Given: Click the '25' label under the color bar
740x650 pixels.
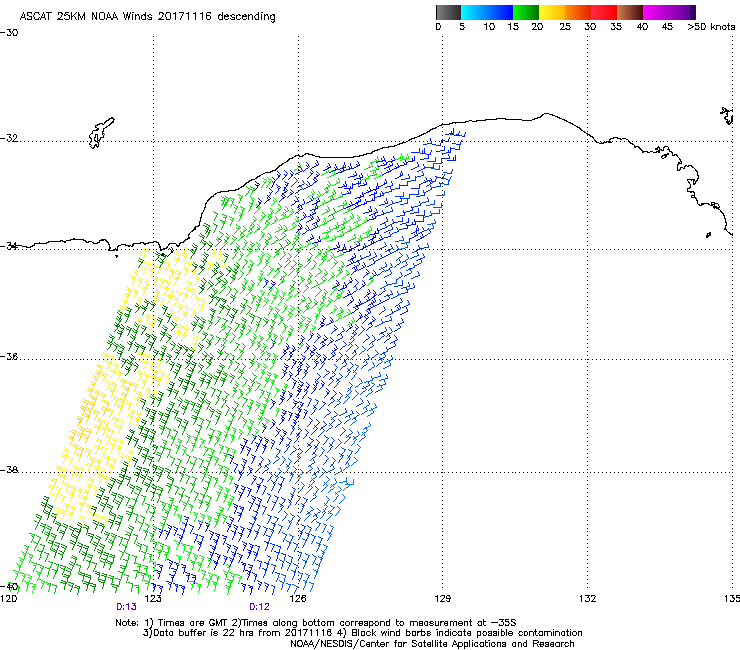Looking at the screenshot, I should (x=565, y=27).
